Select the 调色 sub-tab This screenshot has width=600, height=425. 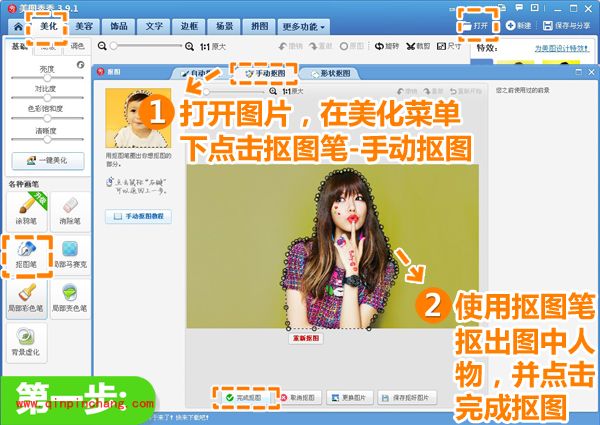[x=77, y=46]
